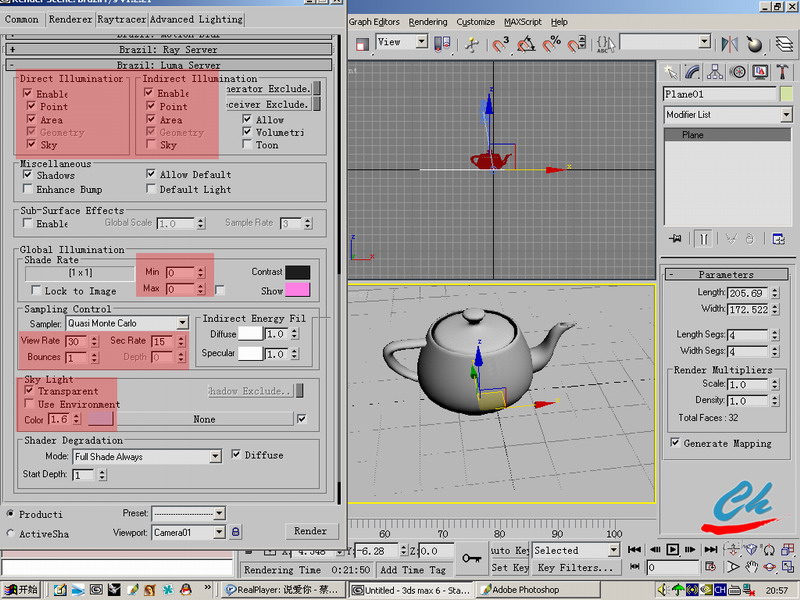Open the Motion command panel tab
This screenshot has height=600, width=800.
click(737, 72)
